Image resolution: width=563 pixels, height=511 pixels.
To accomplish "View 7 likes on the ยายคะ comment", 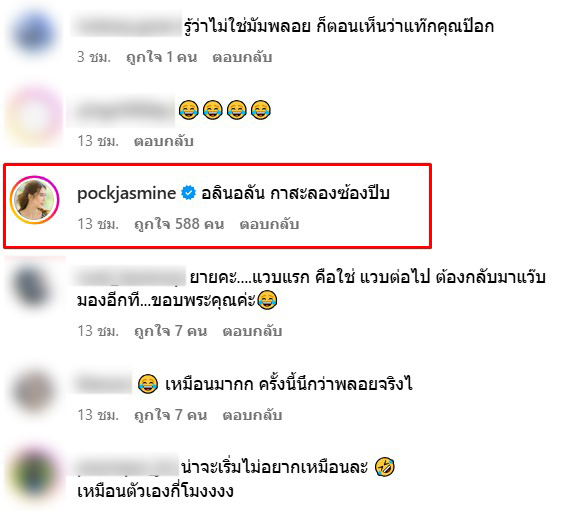I will [x=171, y=331].
